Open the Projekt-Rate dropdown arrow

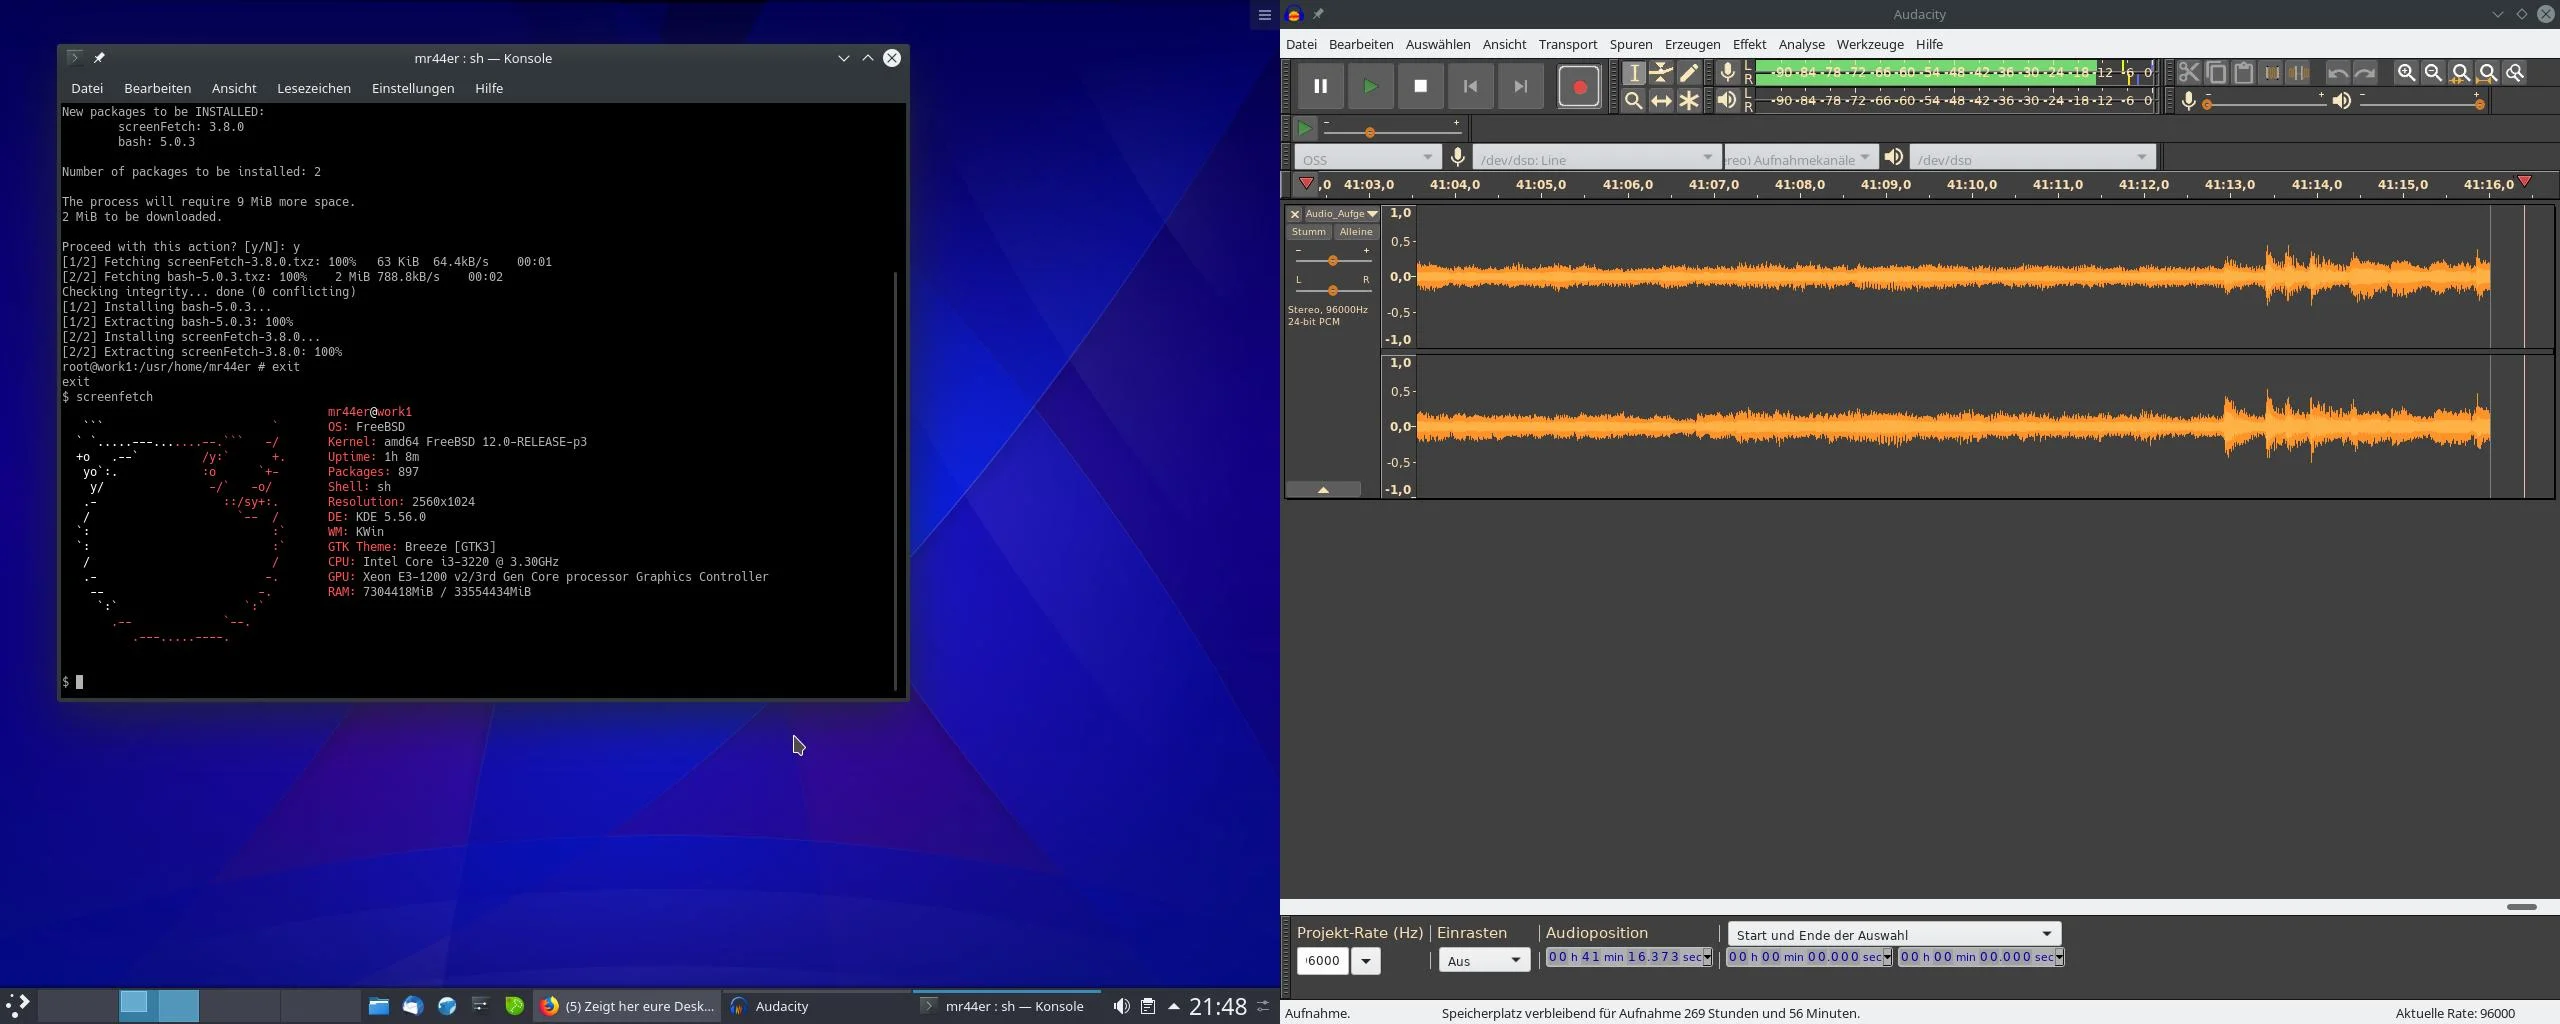1365,961
